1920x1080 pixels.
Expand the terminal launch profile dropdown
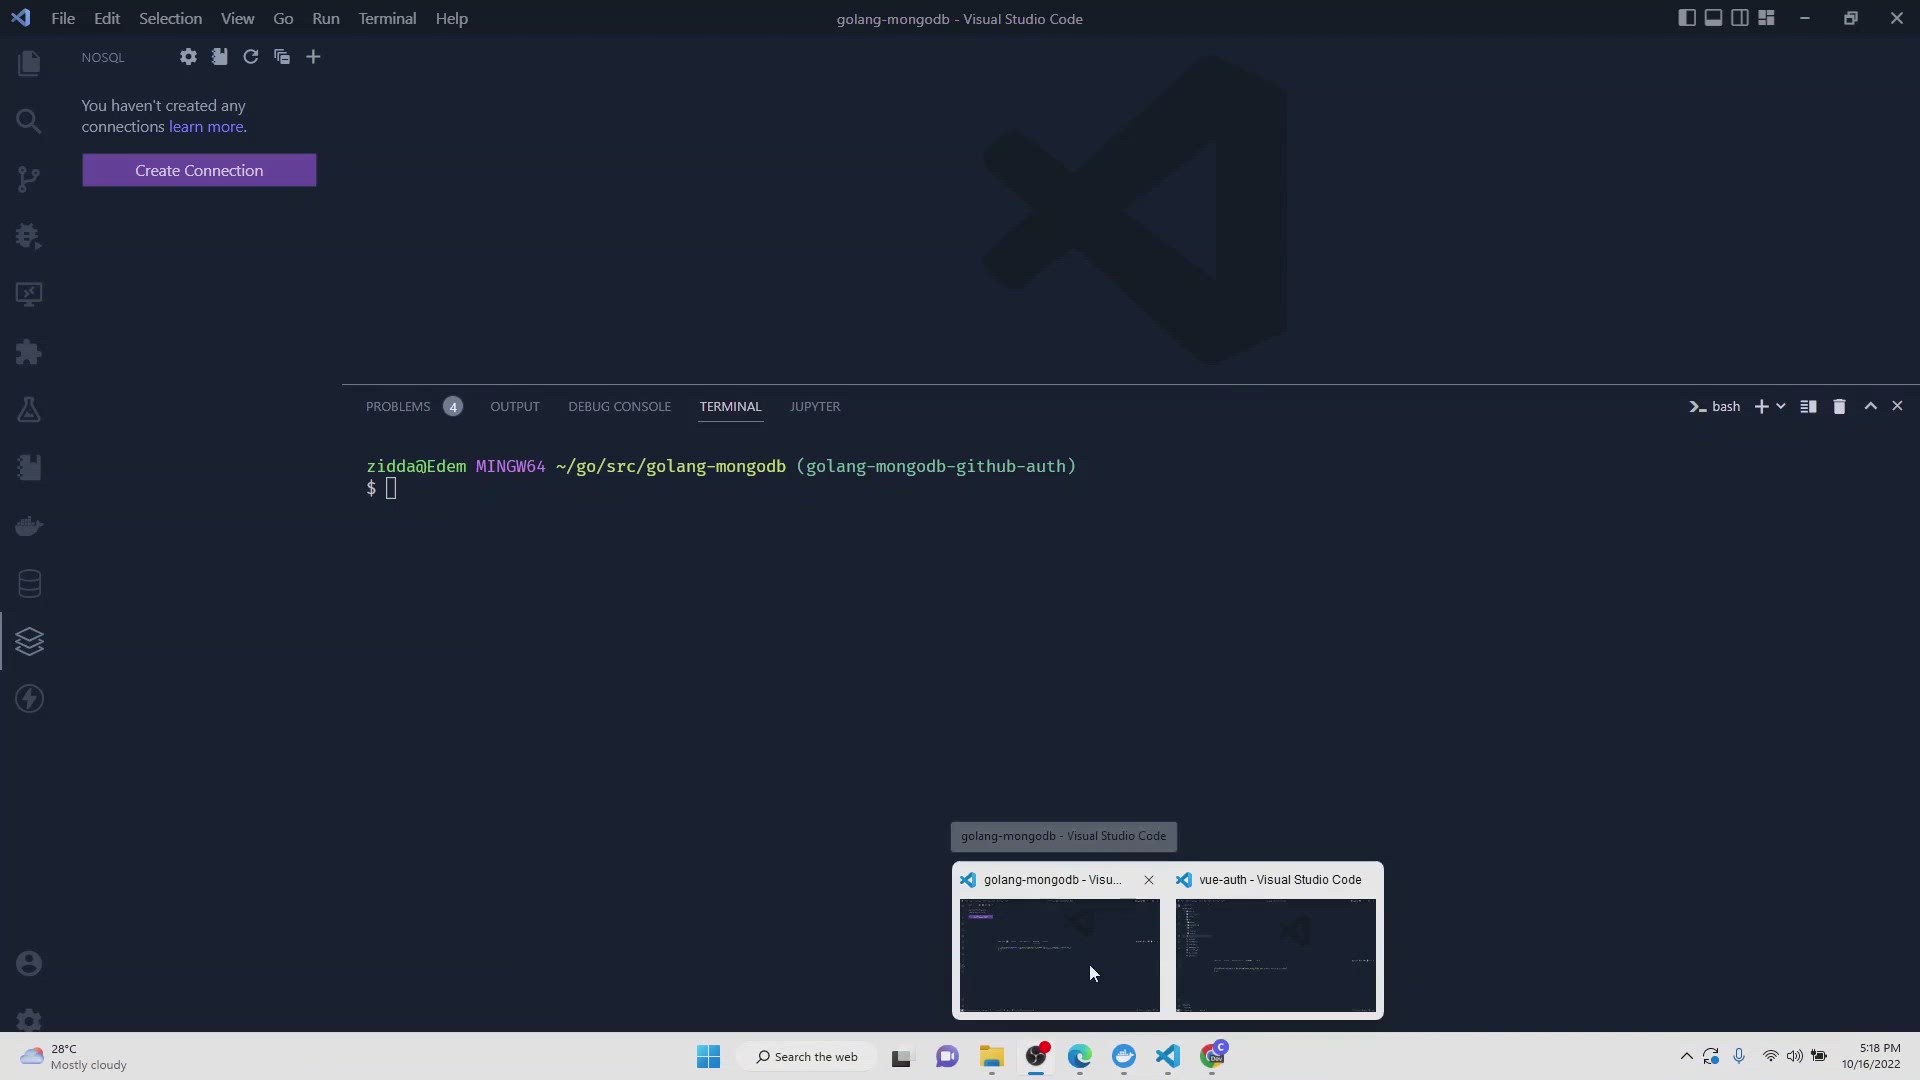pyautogui.click(x=1781, y=407)
